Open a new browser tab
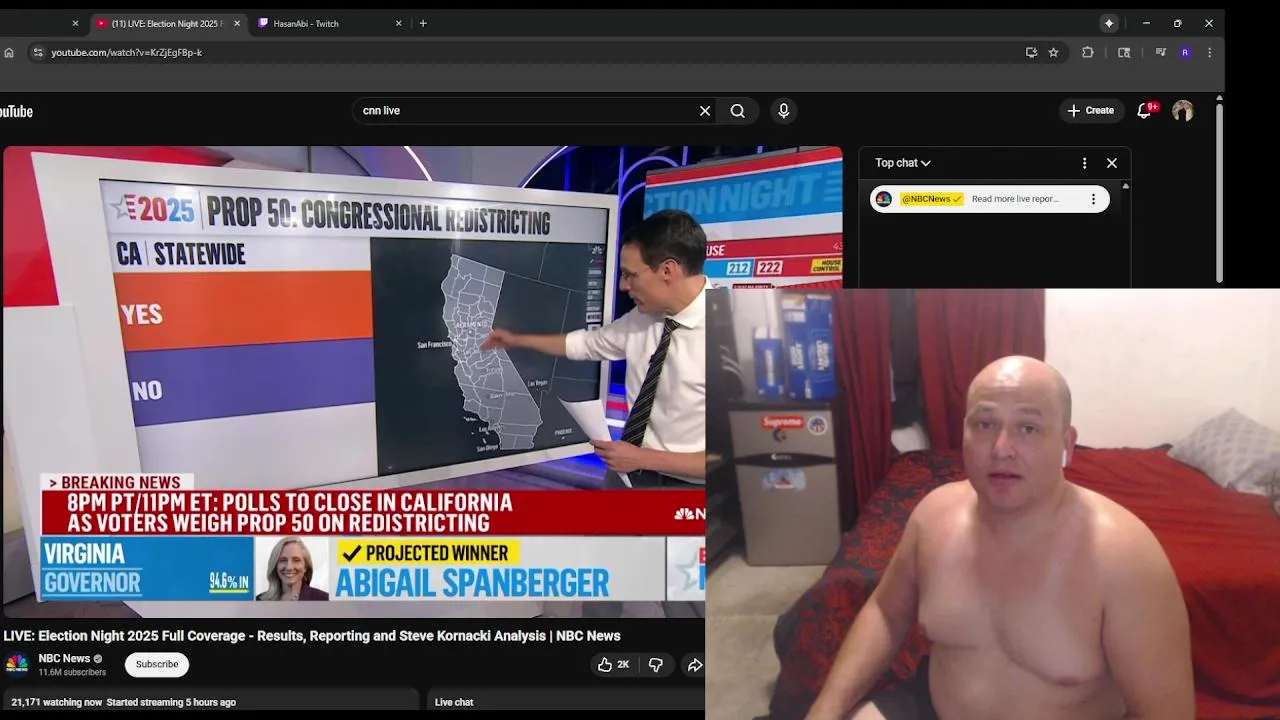Image resolution: width=1280 pixels, height=720 pixels. coord(423,23)
